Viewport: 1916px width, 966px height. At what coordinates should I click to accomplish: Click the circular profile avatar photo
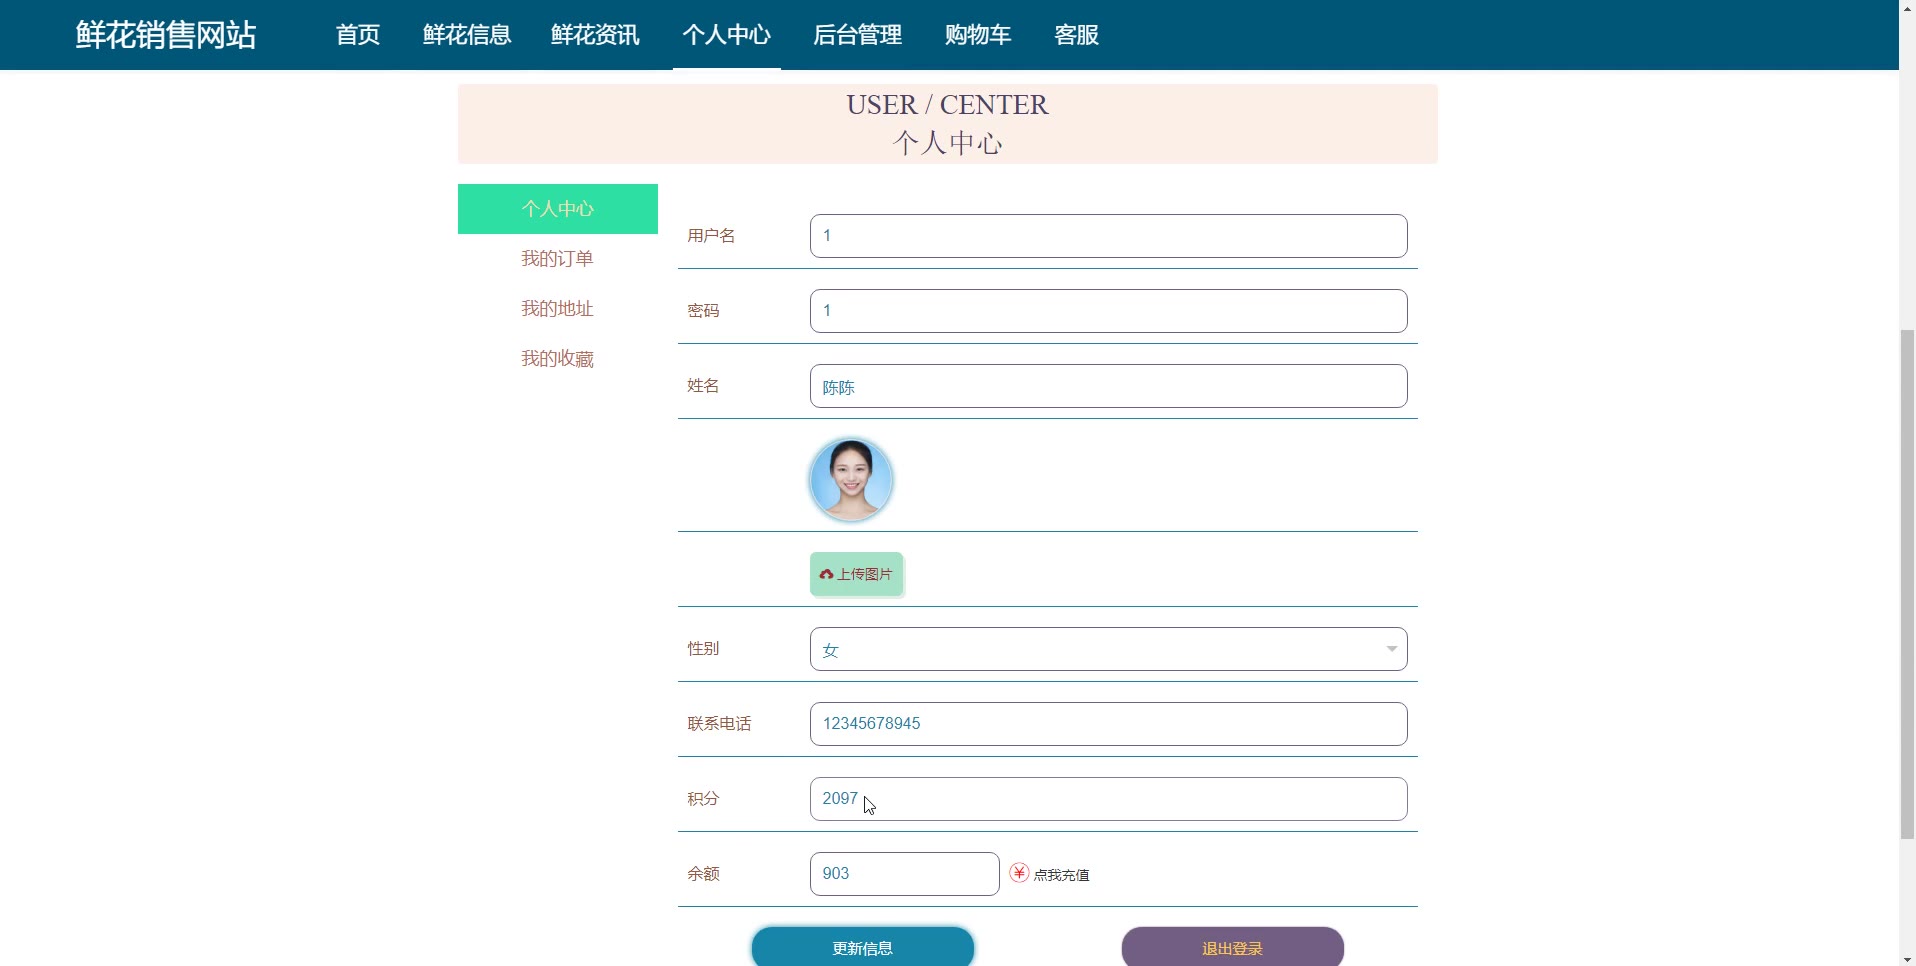point(851,479)
